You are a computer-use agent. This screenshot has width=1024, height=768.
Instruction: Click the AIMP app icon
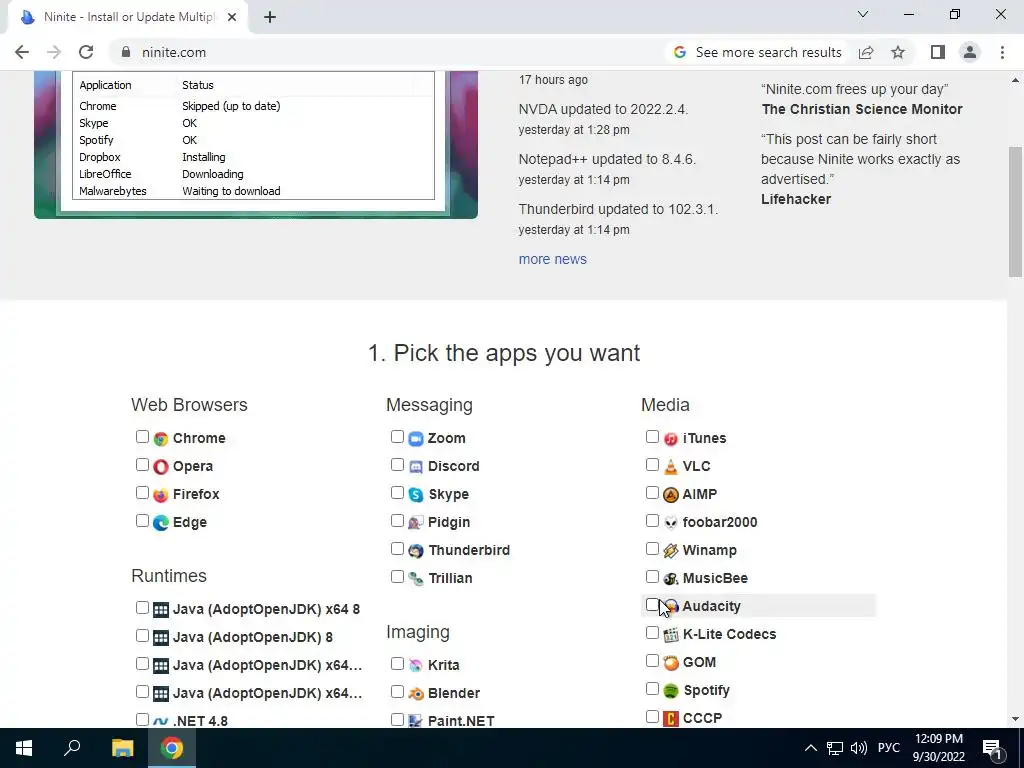[671, 495]
